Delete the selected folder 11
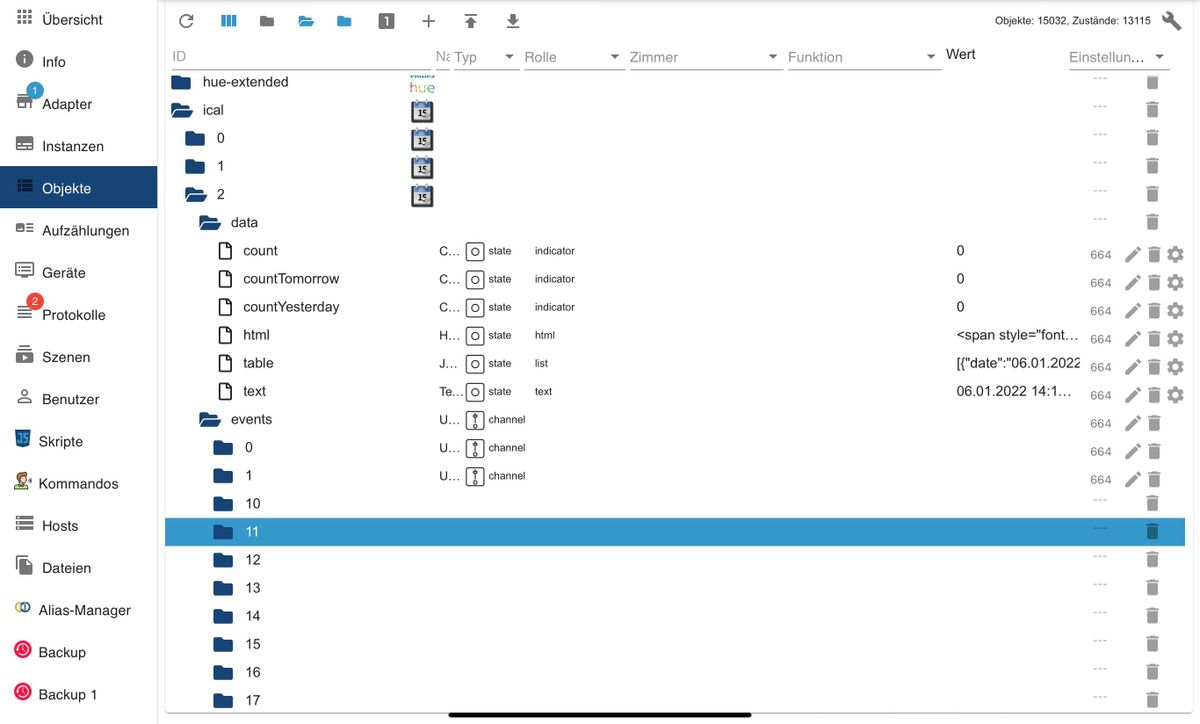The image size is (1200, 724). point(1152,532)
